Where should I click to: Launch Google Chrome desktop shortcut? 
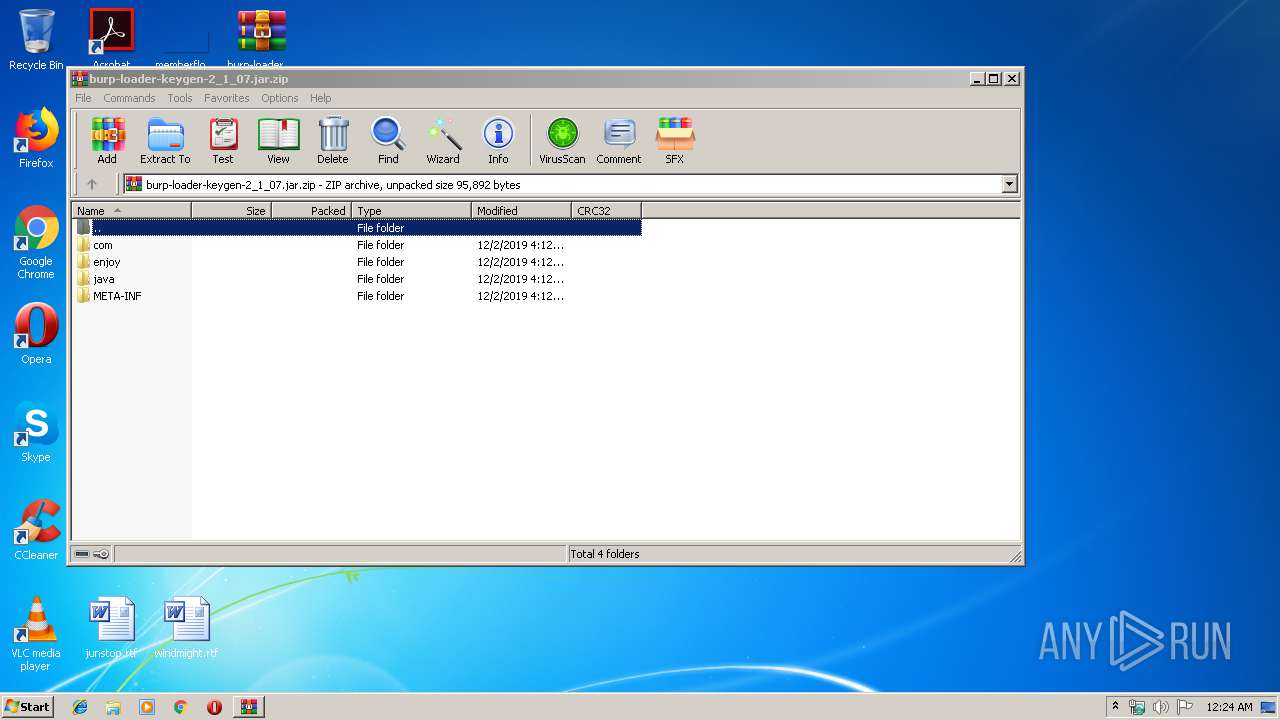click(36, 243)
